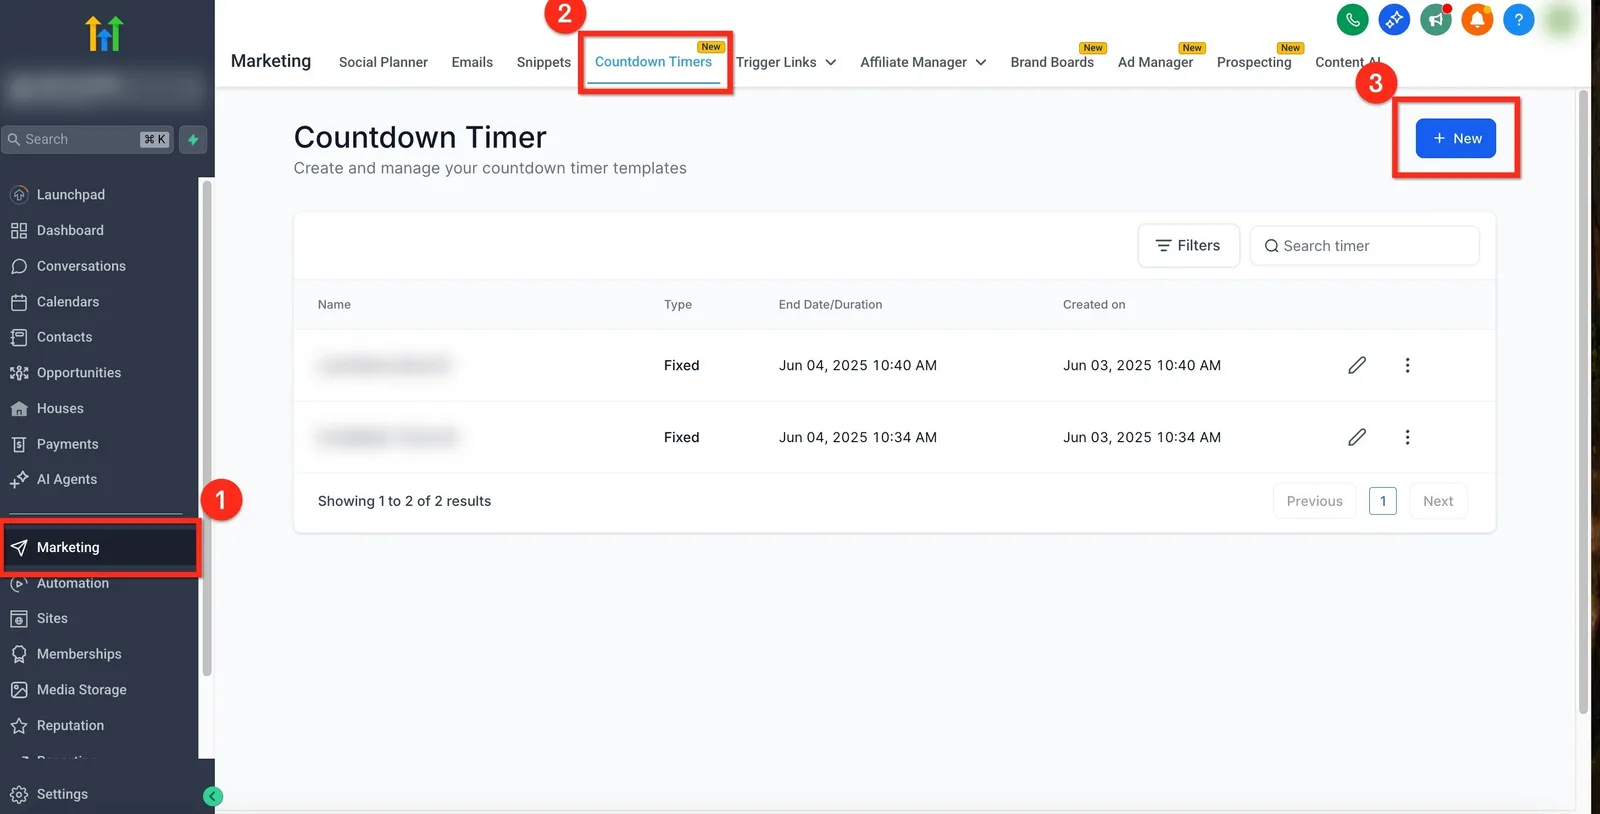Click the Search timer input field
The height and width of the screenshot is (814, 1600).
[1364, 245]
